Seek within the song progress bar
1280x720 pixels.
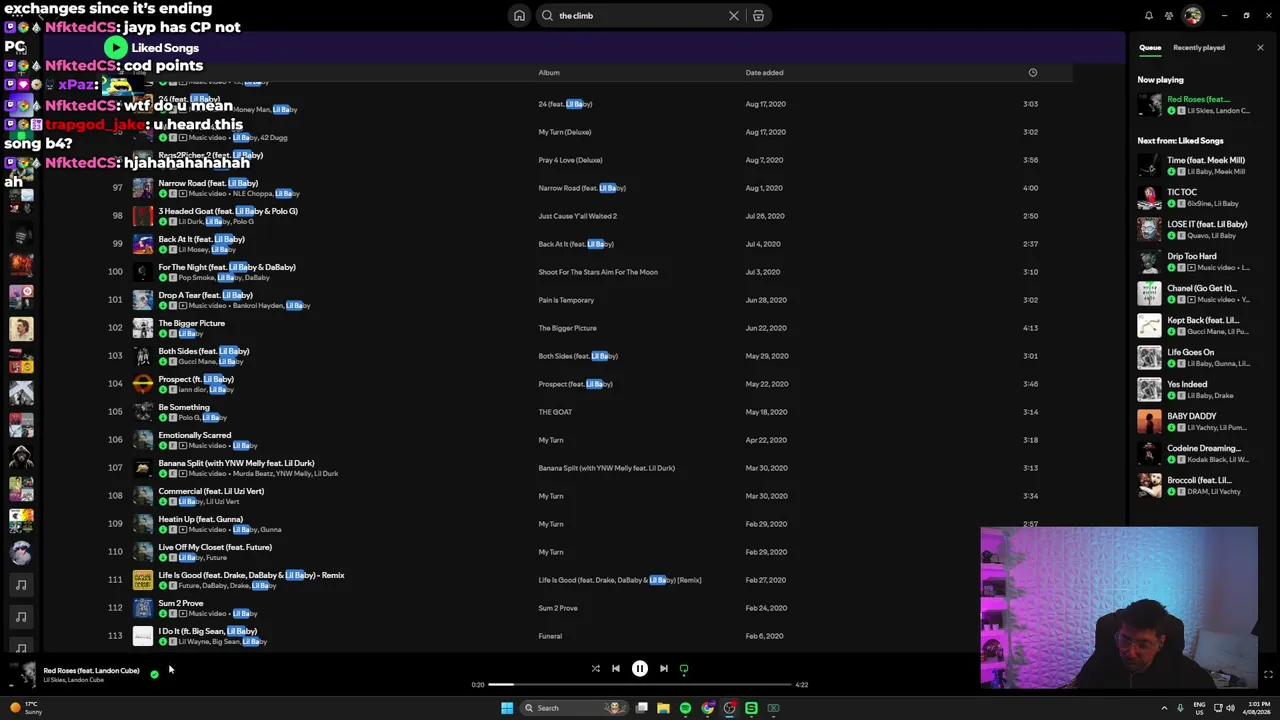click(x=640, y=685)
